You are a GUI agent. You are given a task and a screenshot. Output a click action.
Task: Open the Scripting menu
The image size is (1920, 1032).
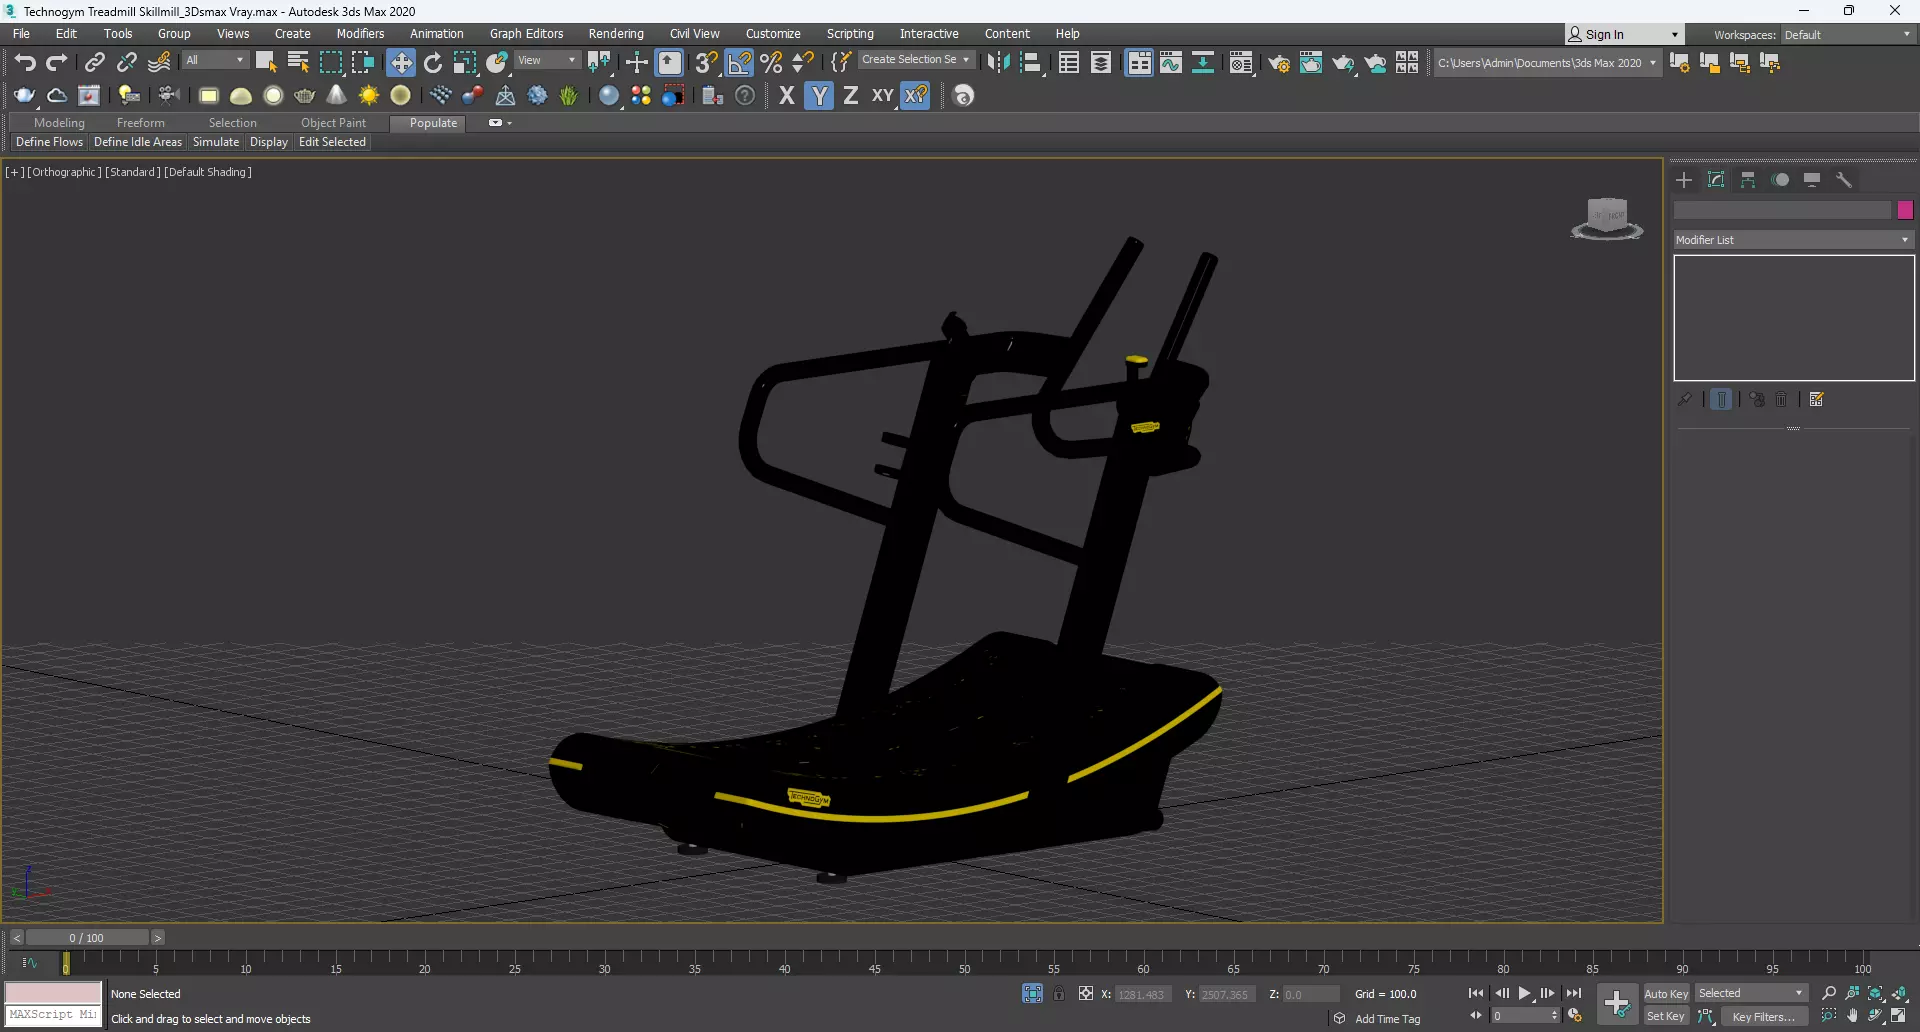[850, 34]
